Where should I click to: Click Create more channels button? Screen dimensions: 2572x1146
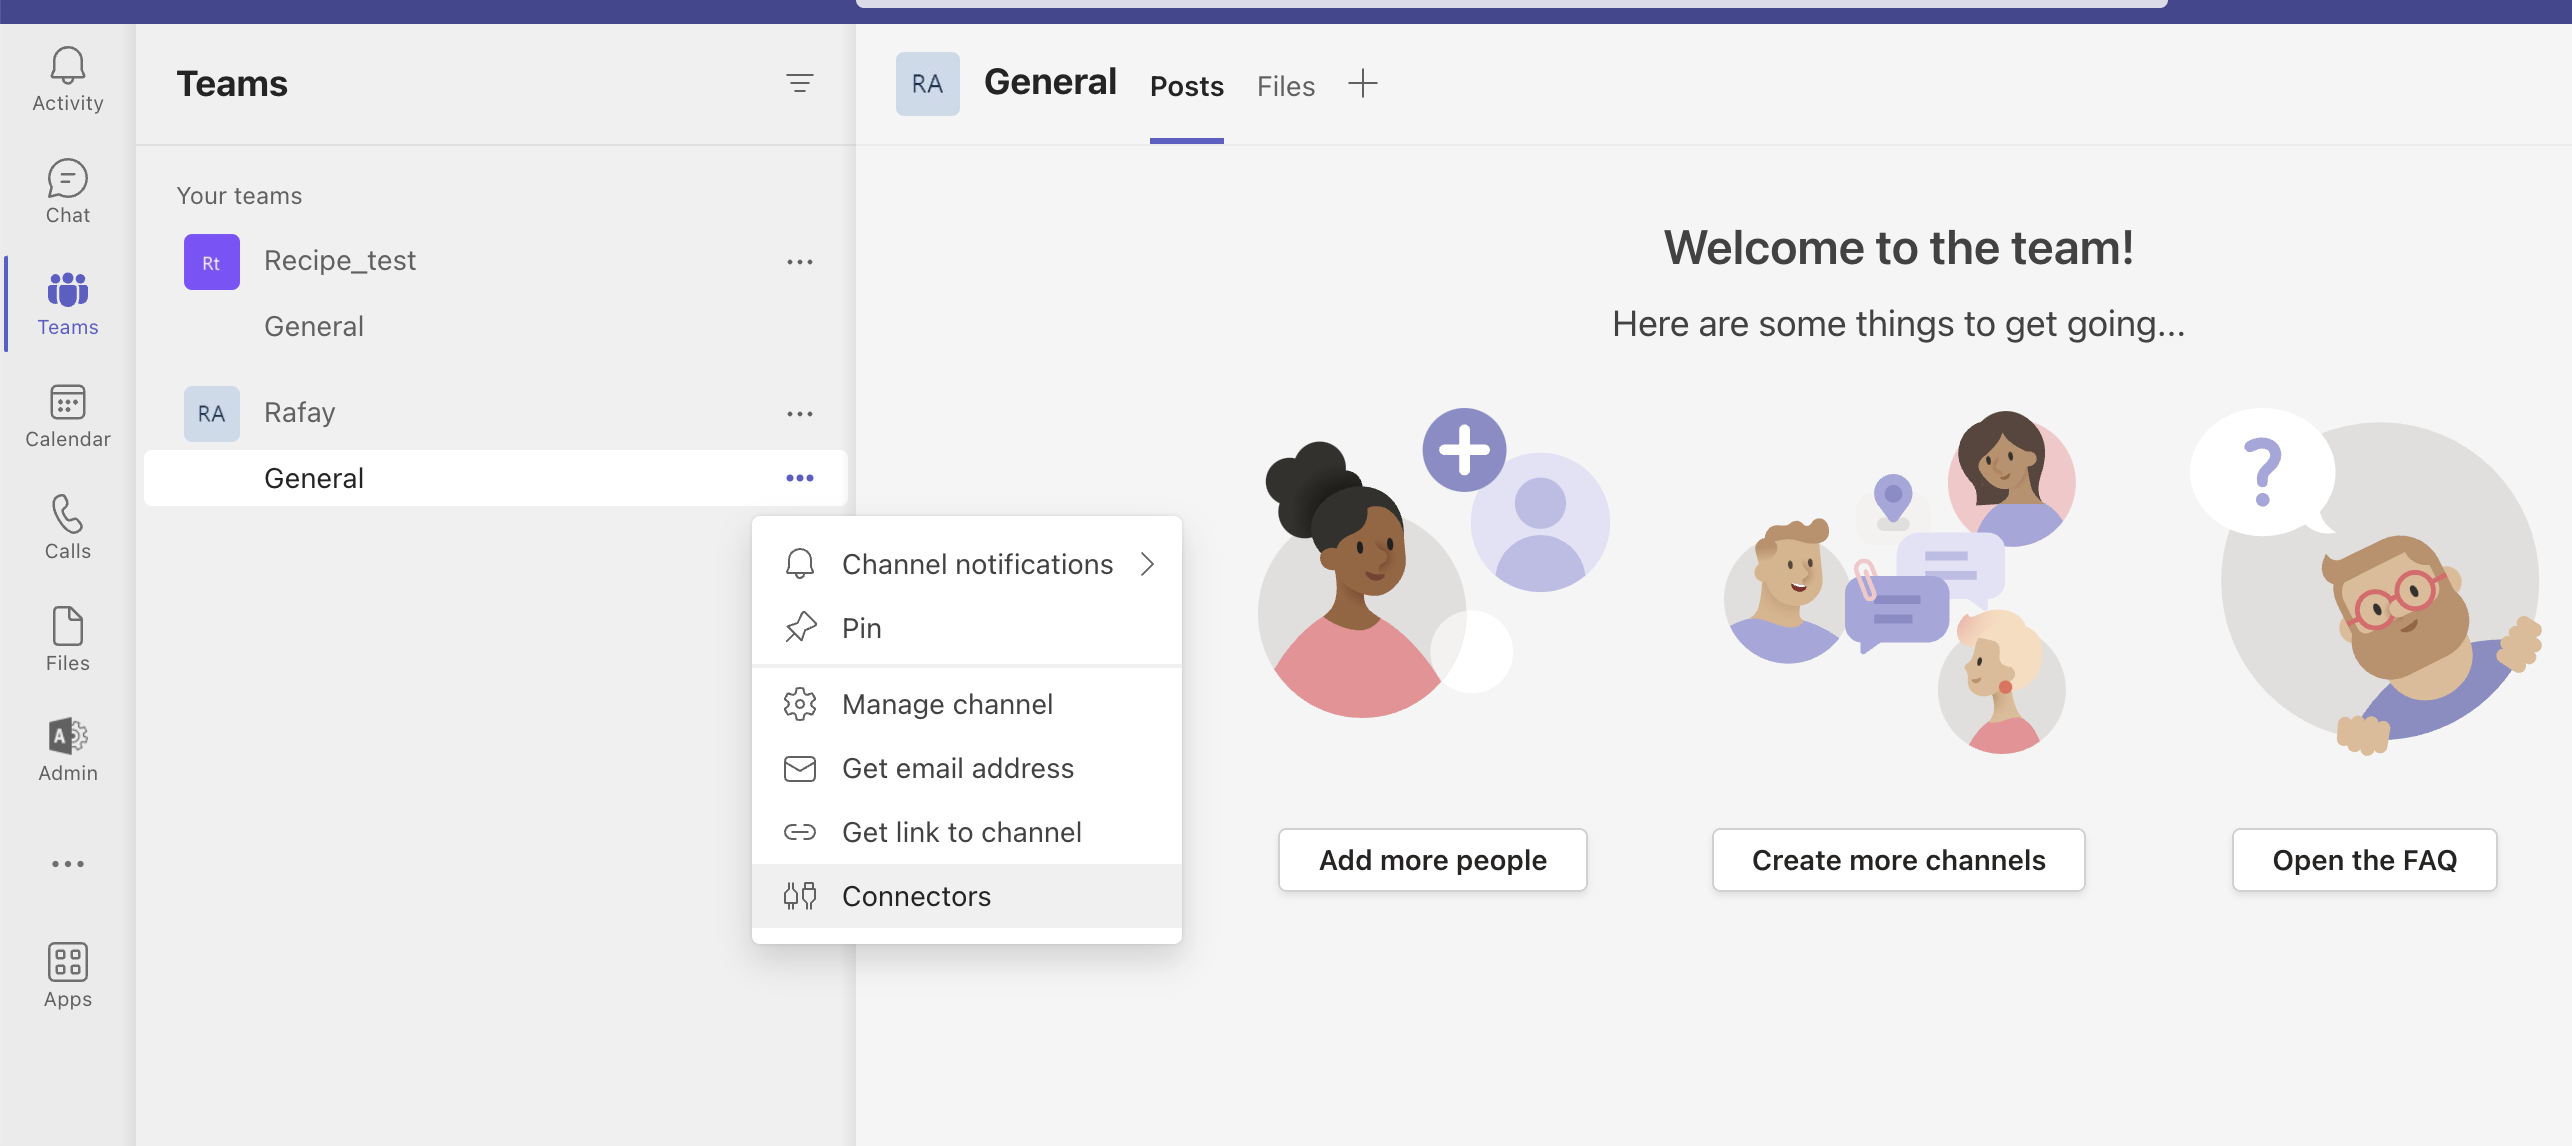coord(1898,860)
